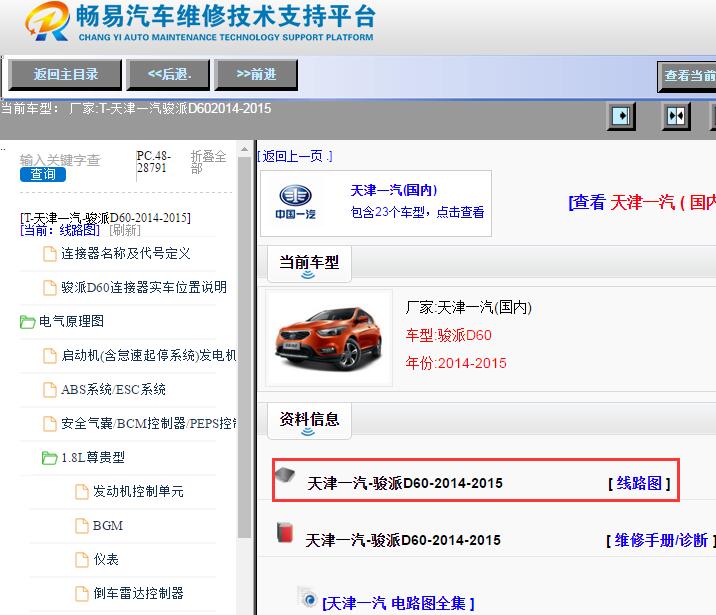Click the single-arrow panel expand icon
The height and width of the screenshot is (615, 716).
coord(621,116)
